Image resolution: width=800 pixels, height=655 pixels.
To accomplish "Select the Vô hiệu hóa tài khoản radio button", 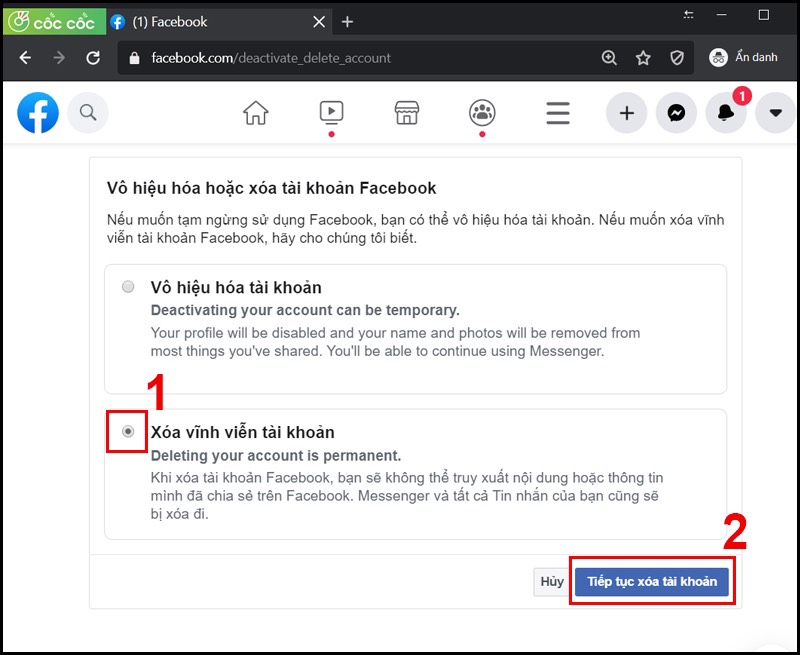I will pyautogui.click(x=128, y=286).
